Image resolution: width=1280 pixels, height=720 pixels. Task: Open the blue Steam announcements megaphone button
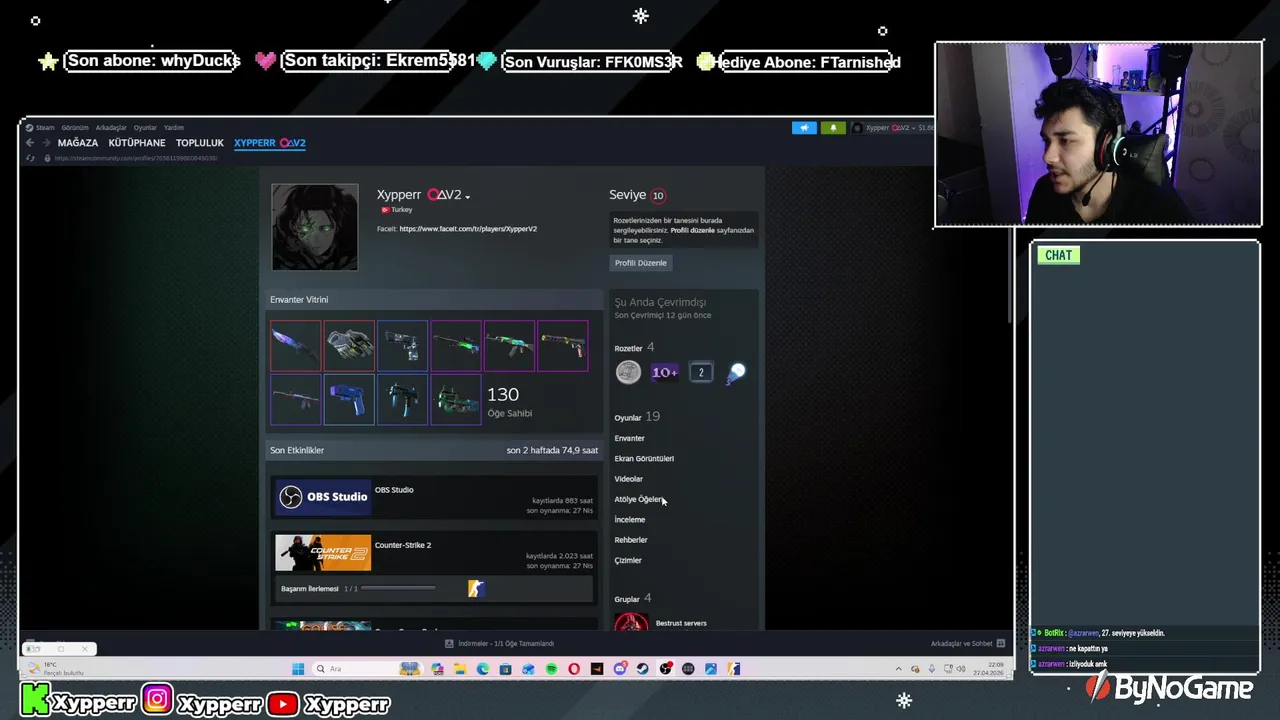804,128
